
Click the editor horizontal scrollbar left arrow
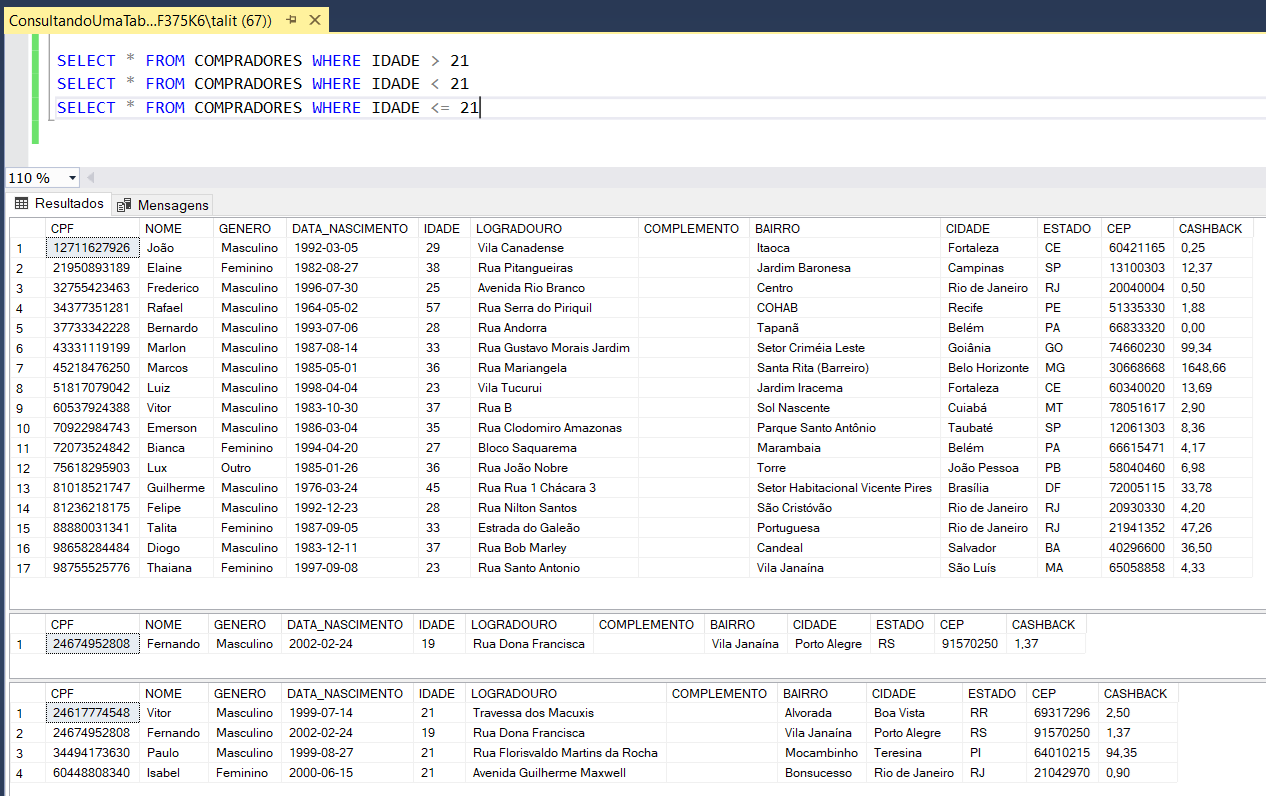pyautogui.click(x=91, y=178)
